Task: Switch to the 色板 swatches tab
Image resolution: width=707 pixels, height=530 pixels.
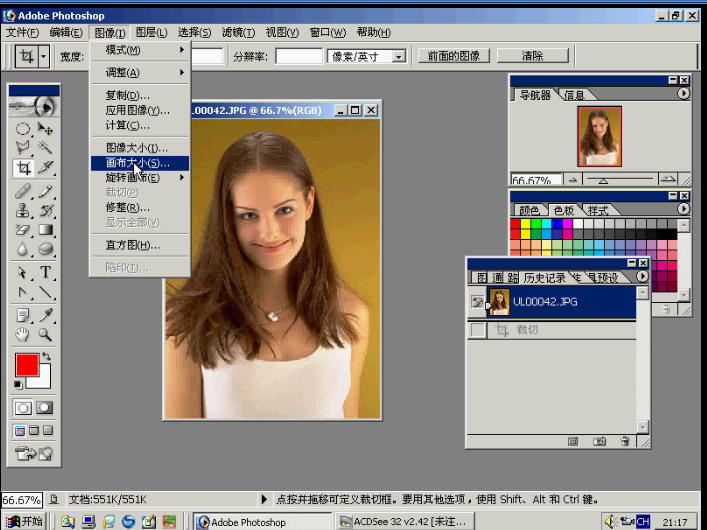Action: (x=562, y=210)
